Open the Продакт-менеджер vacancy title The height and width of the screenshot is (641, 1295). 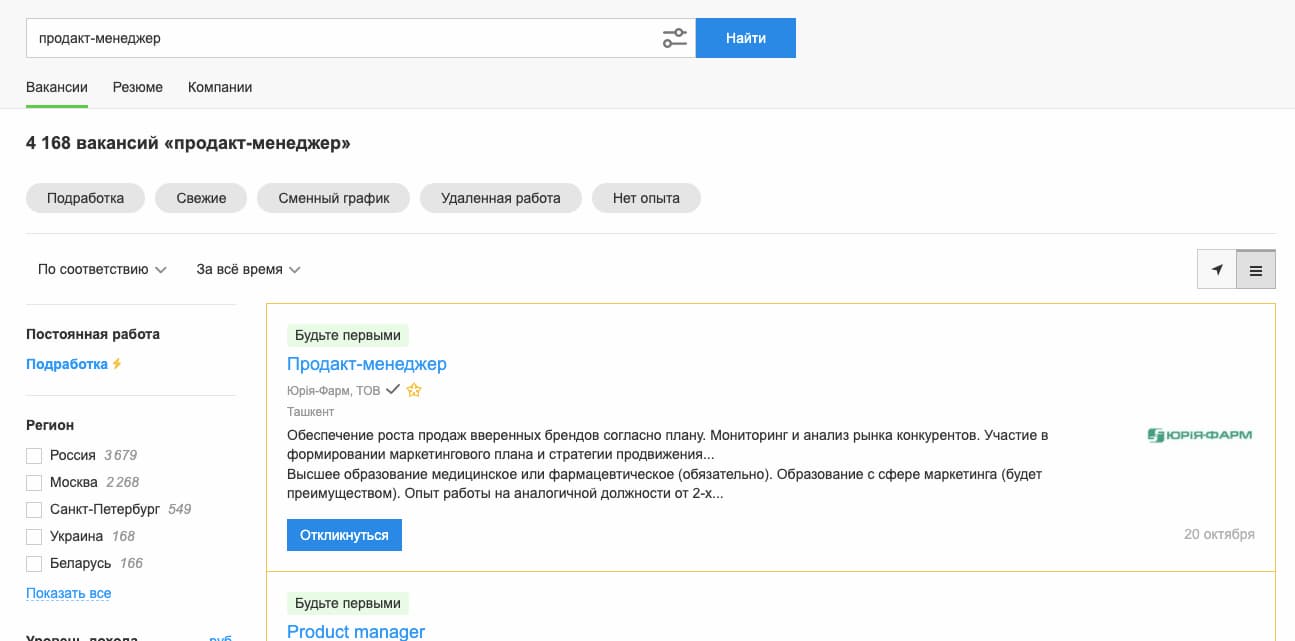[367, 364]
